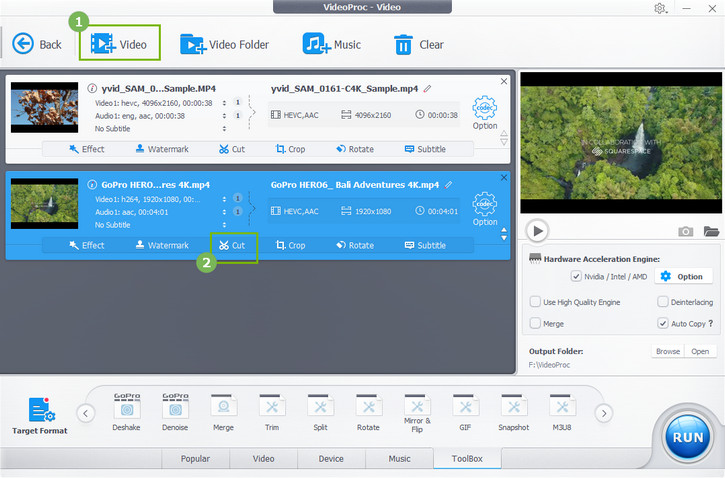Go back using the Back arrow
This screenshot has width=725, height=478.
pos(37,44)
